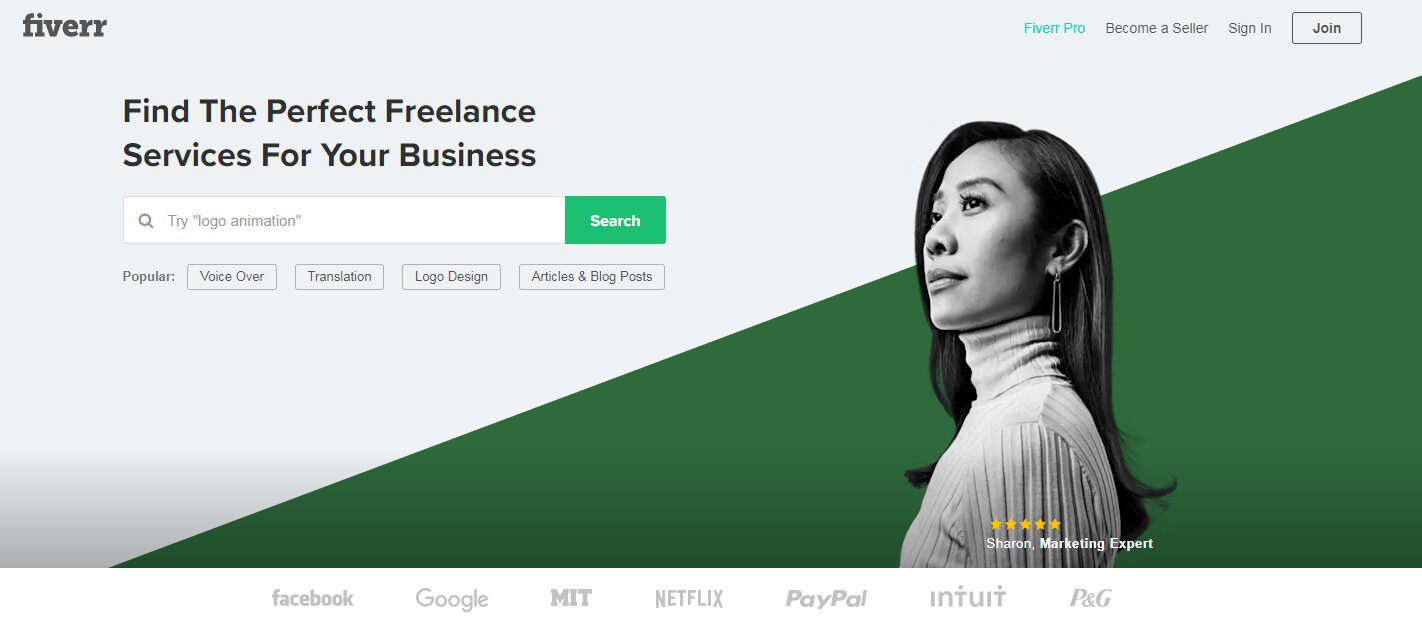Click the Join button

[x=1327, y=28]
